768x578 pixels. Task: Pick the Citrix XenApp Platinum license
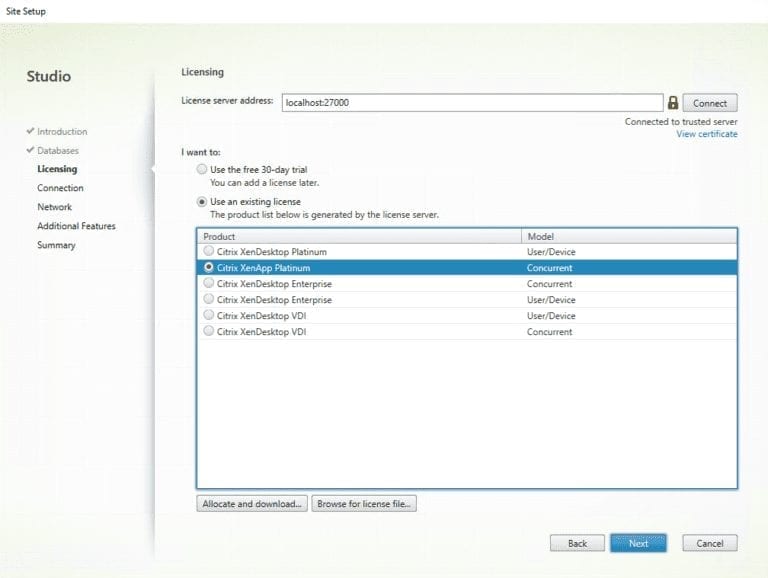tap(208, 268)
